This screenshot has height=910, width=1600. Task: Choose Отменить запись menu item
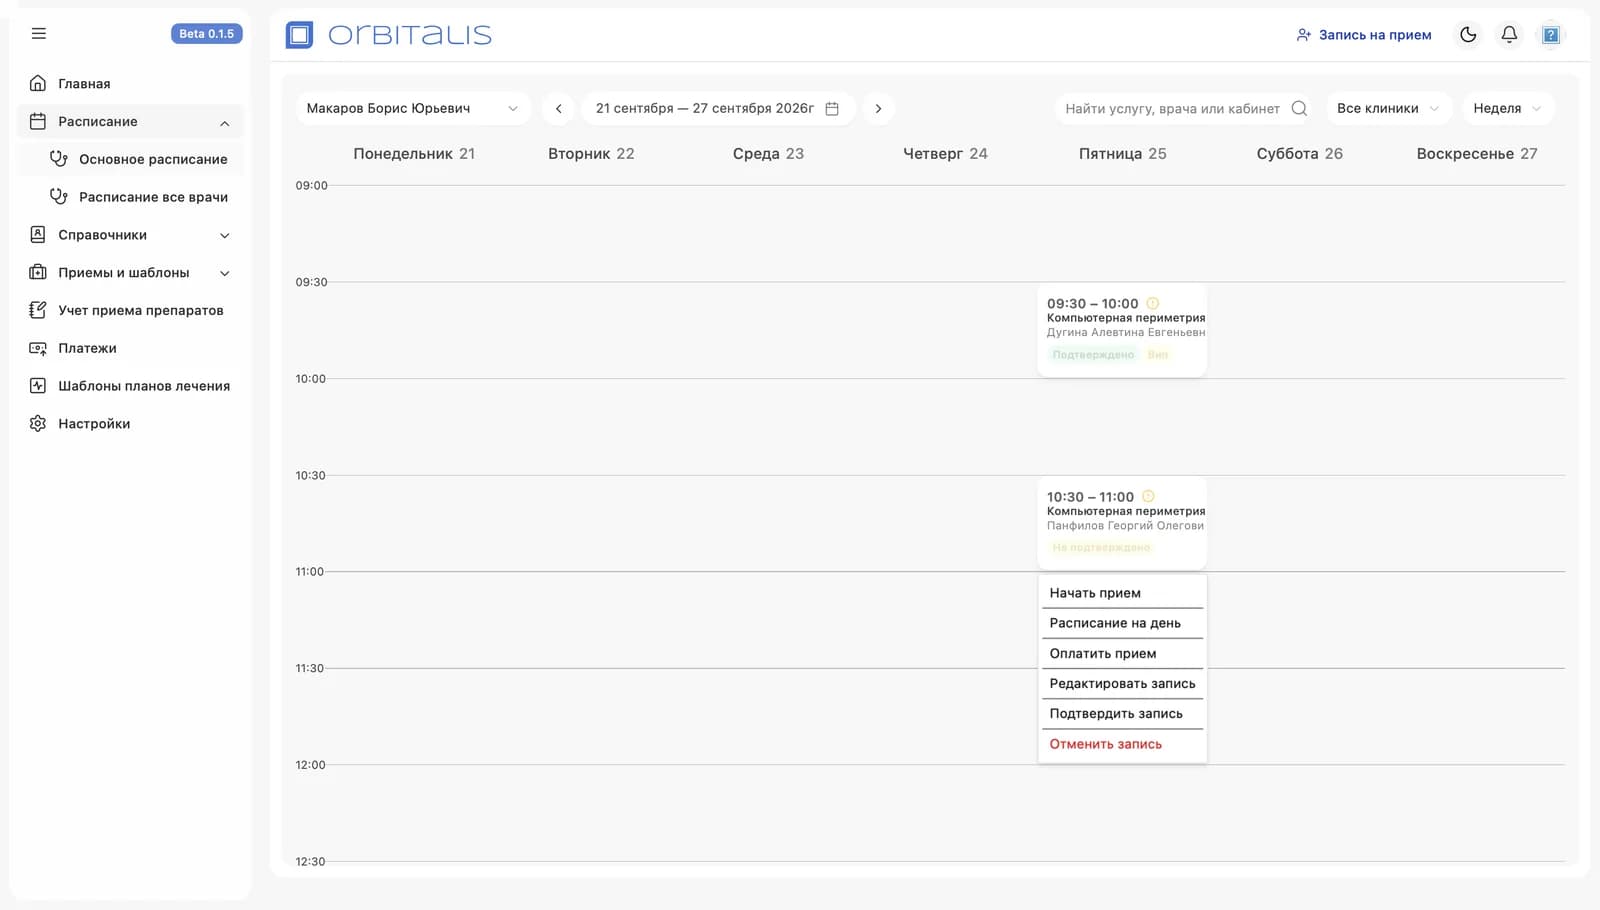(x=1122, y=744)
